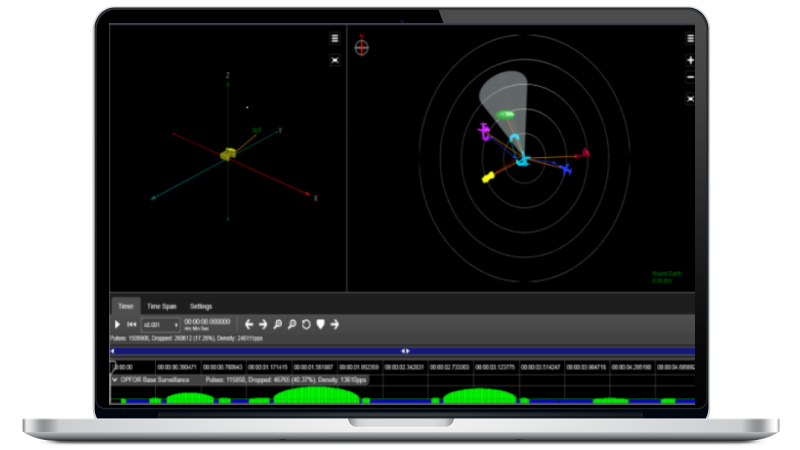Click the shield-shaped marker icon
The height and width of the screenshot is (450, 800).
click(x=320, y=324)
